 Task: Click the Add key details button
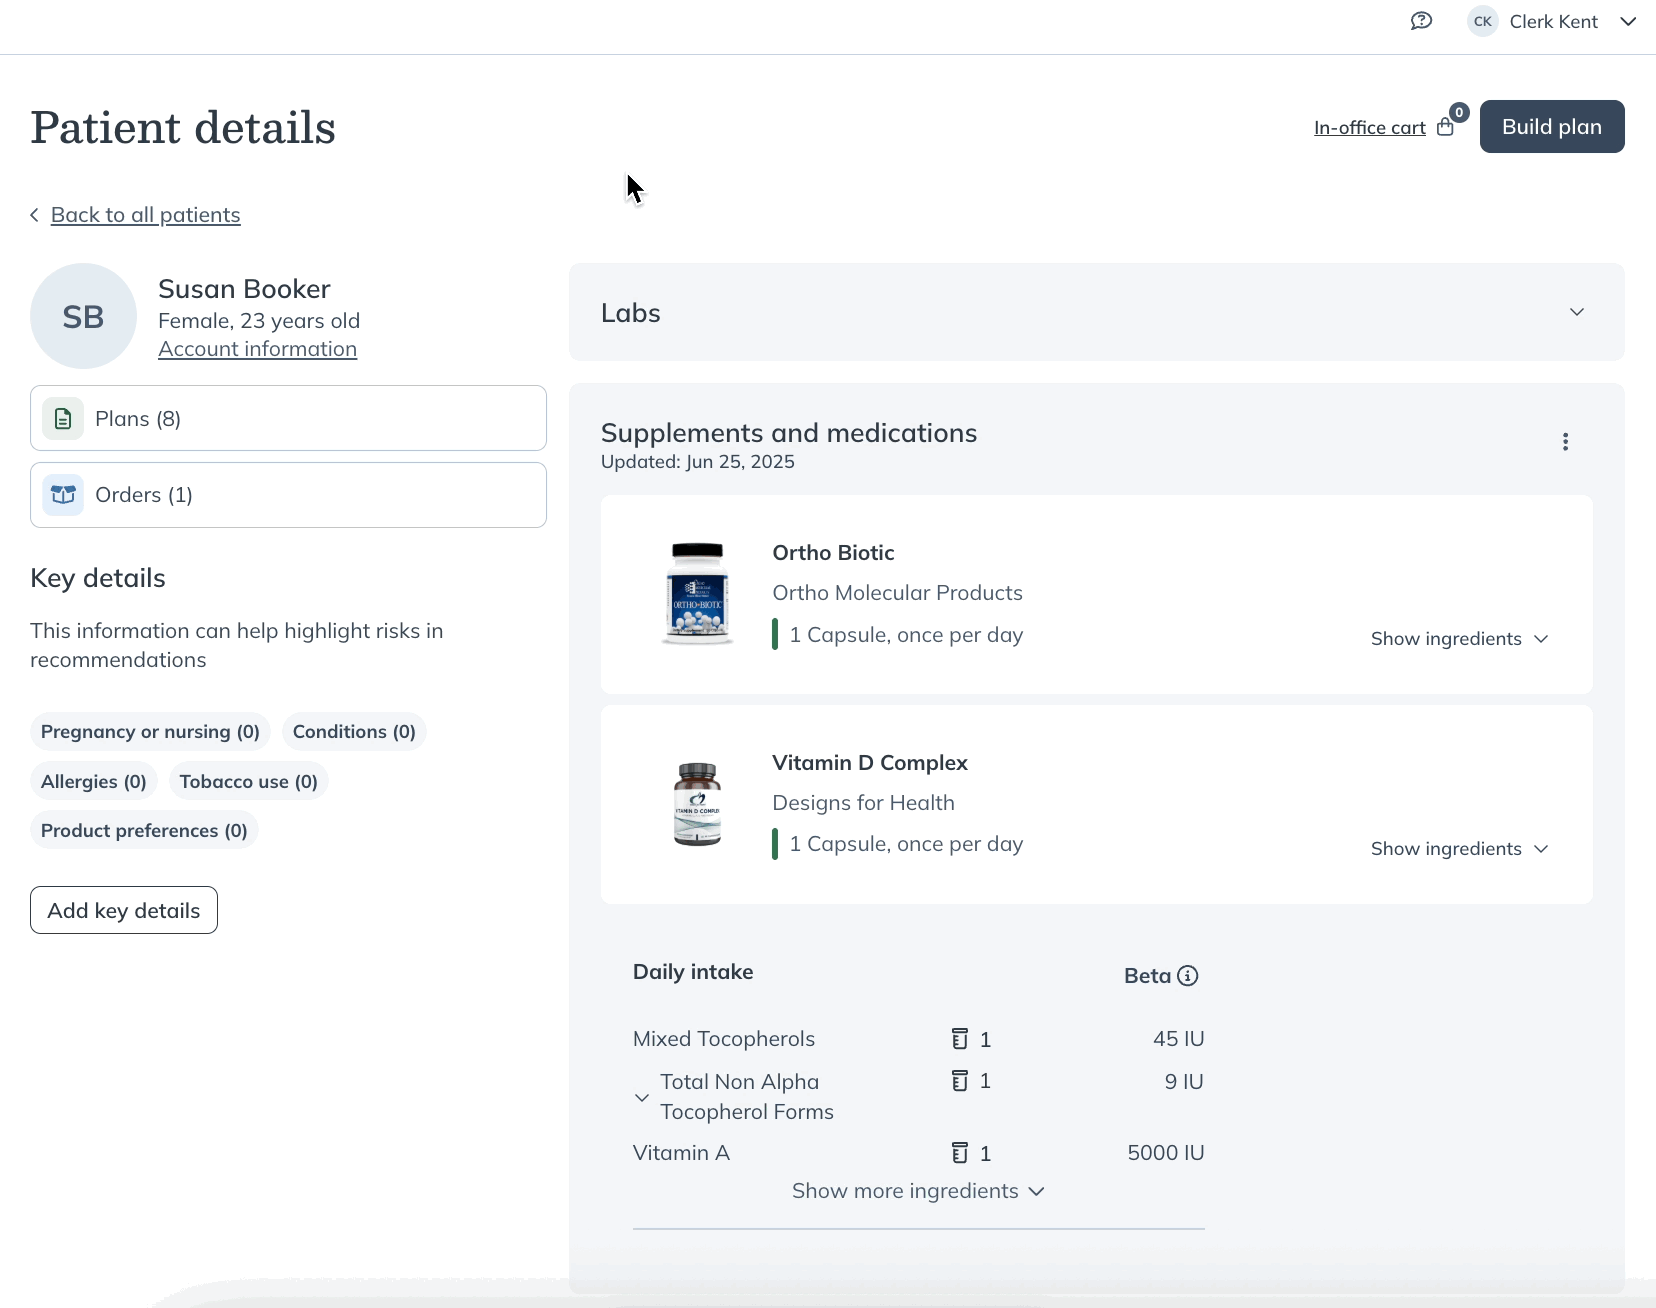124,910
